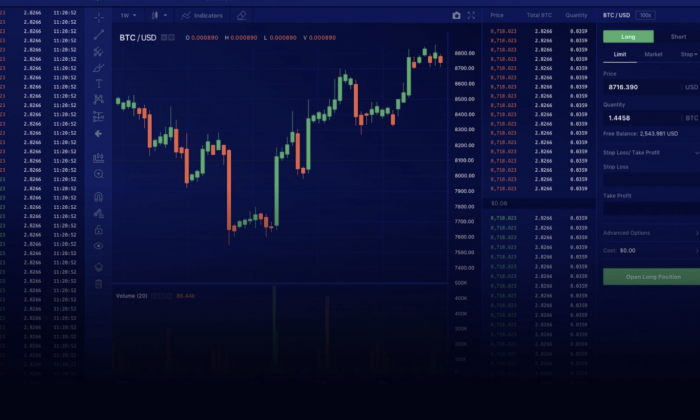
Task: Click Open Long Position button
Action: [652, 277]
